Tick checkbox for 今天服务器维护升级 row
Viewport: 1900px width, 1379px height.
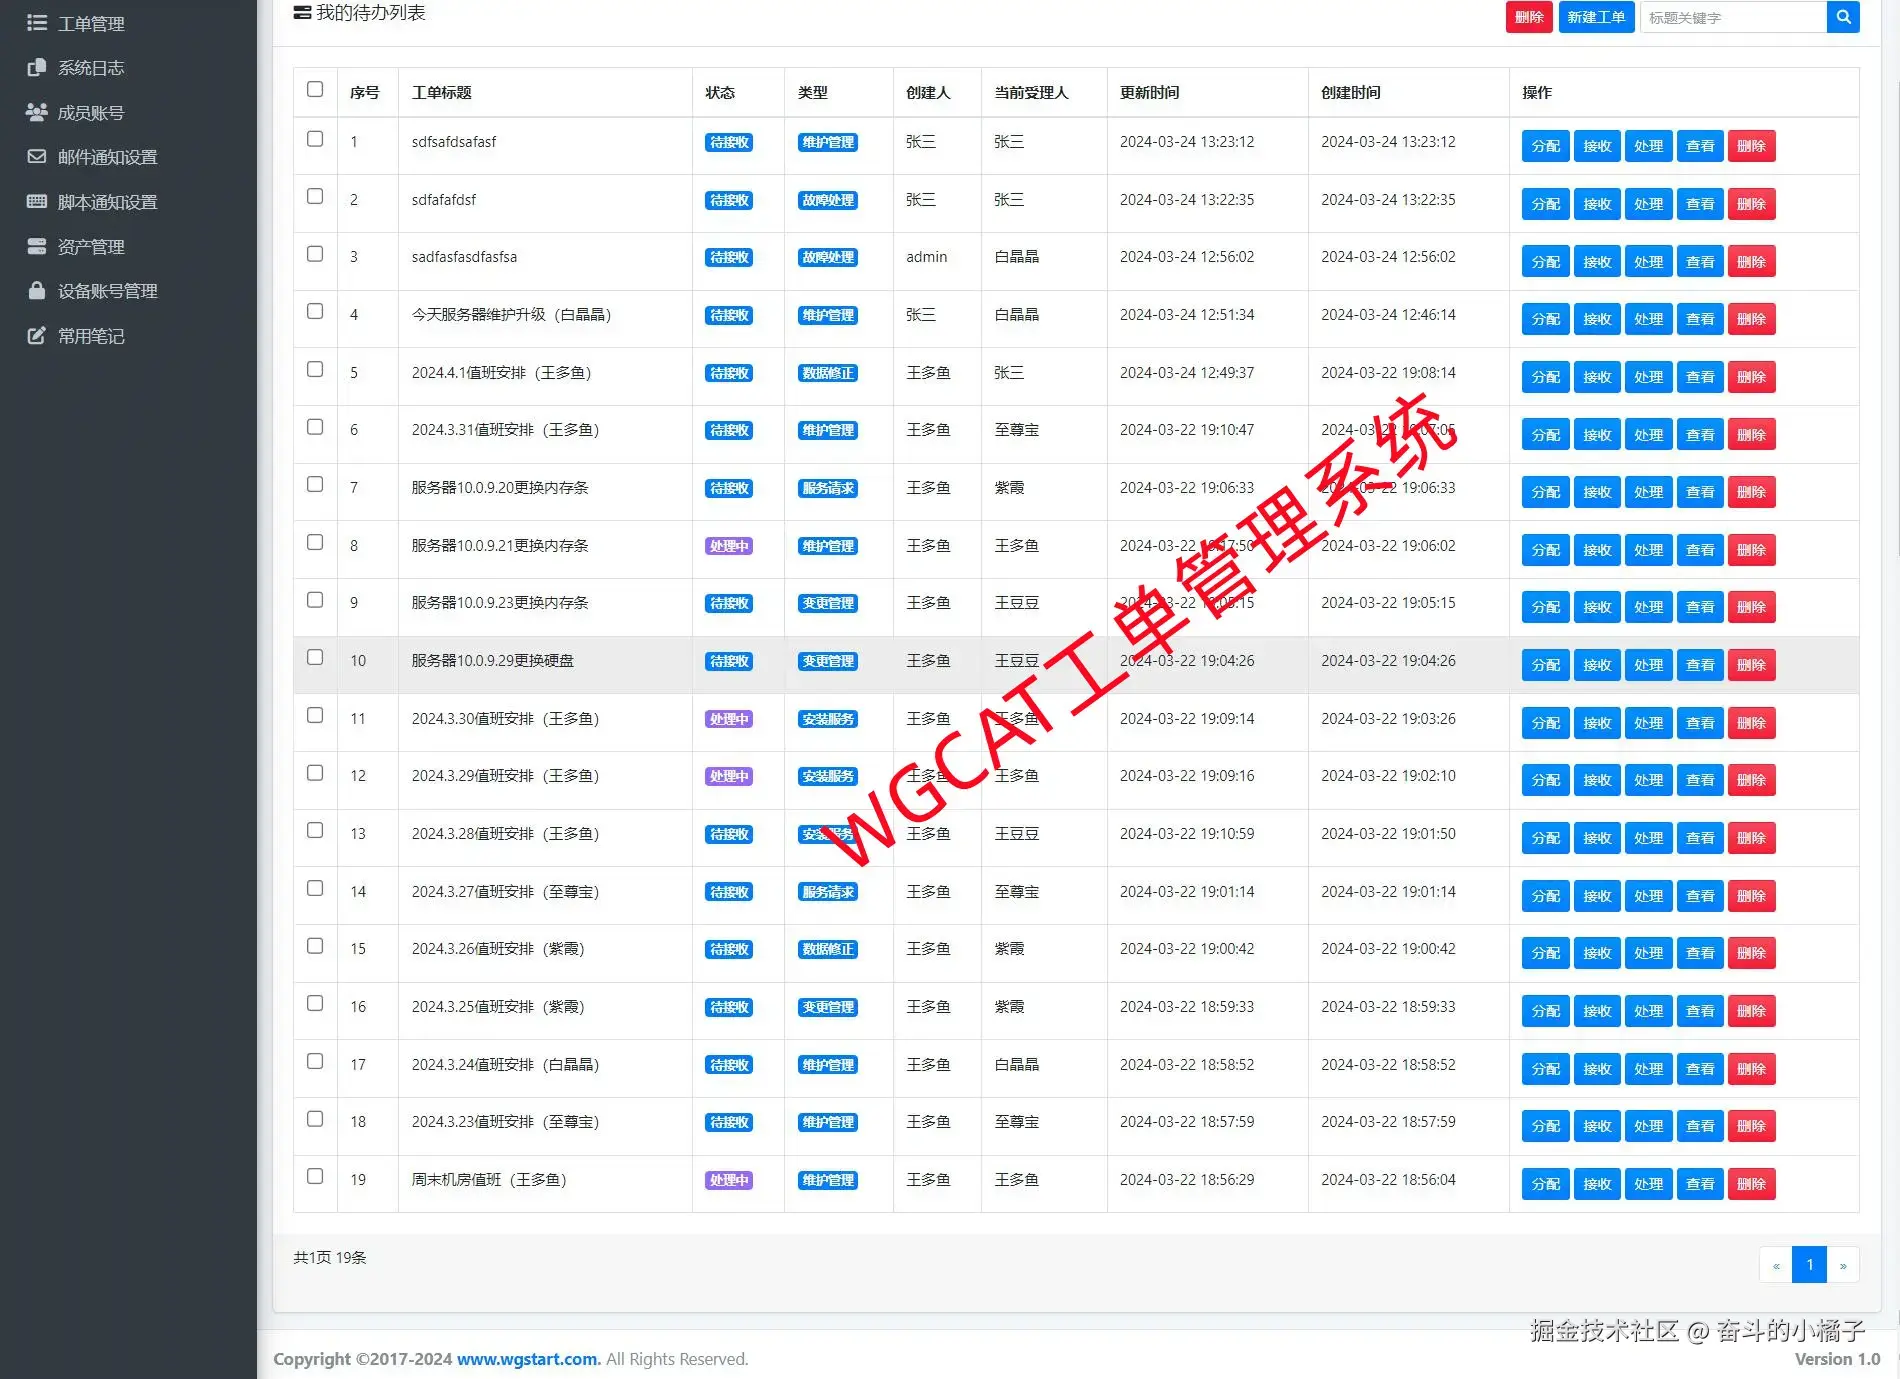pos(315,312)
